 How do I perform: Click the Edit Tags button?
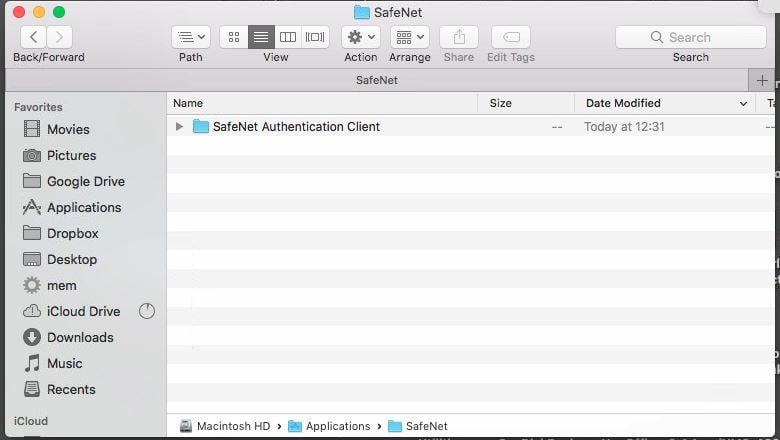click(x=511, y=37)
